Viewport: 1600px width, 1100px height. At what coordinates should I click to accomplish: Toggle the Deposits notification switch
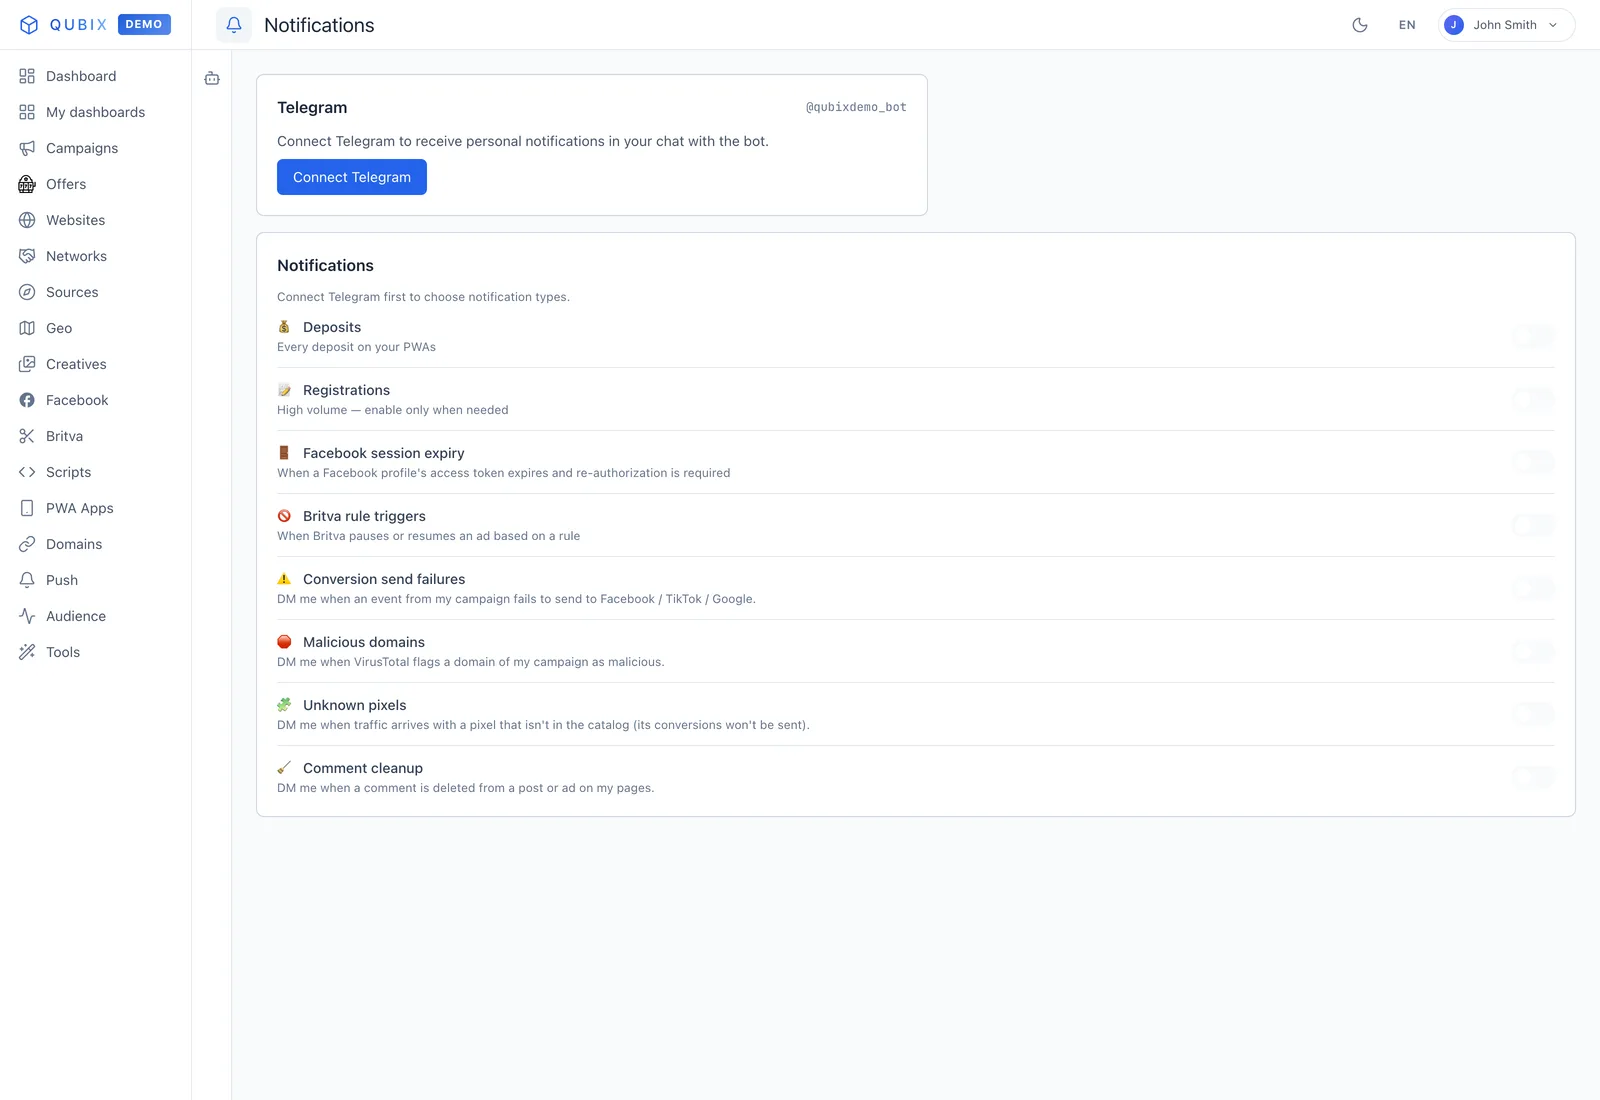[x=1533, y=336]
